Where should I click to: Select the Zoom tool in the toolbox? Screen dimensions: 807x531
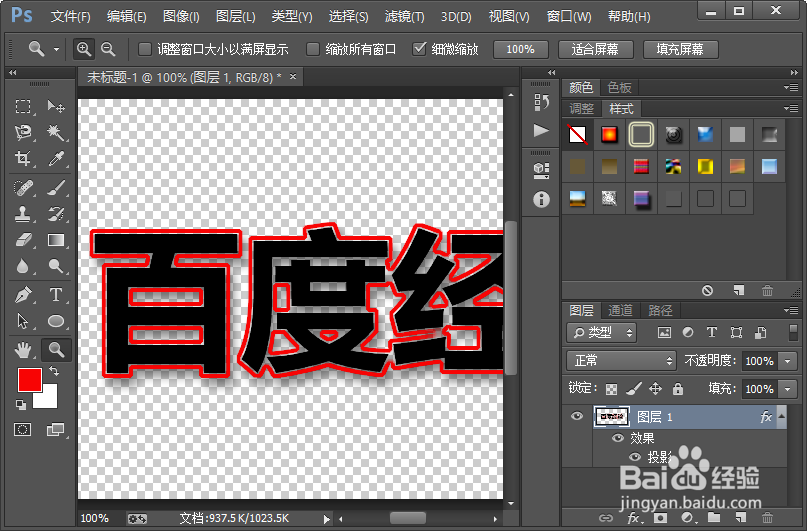pyautogui.click(x=56, y=350)
